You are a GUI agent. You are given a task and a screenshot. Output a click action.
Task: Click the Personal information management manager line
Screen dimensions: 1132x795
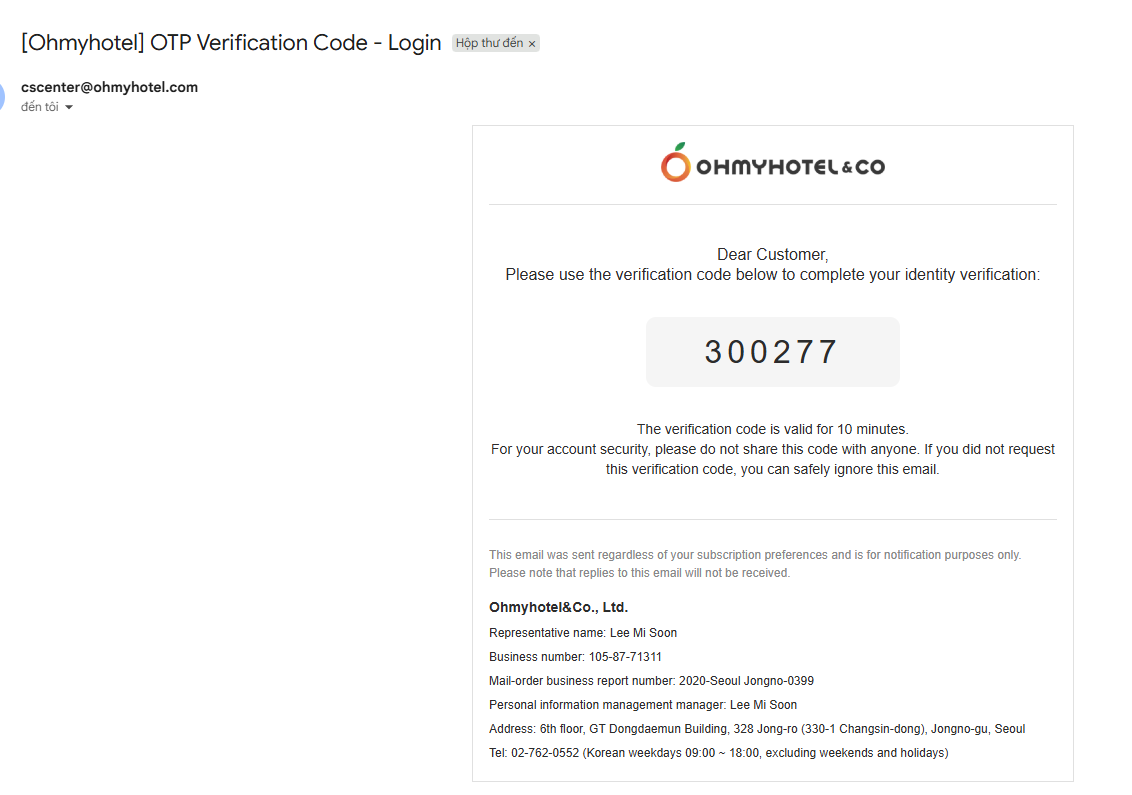tap(643, 705)
